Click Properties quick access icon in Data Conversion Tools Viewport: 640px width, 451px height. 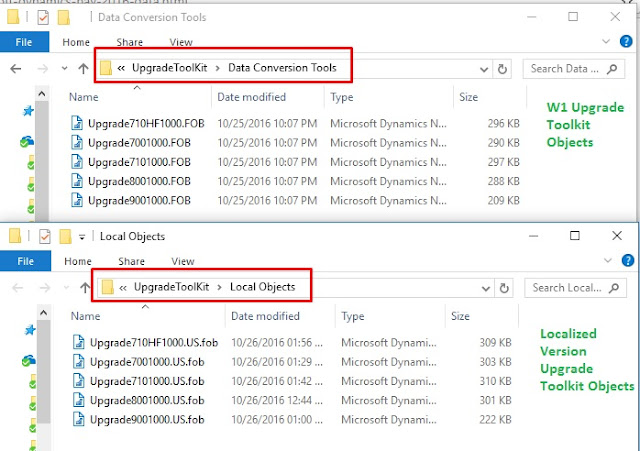click(x=43, y=17)
